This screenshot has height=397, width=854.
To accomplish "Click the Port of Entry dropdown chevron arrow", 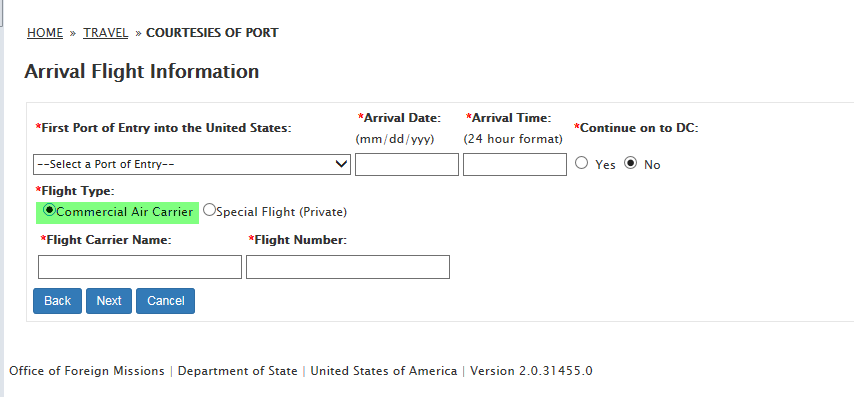I will 341,164.
